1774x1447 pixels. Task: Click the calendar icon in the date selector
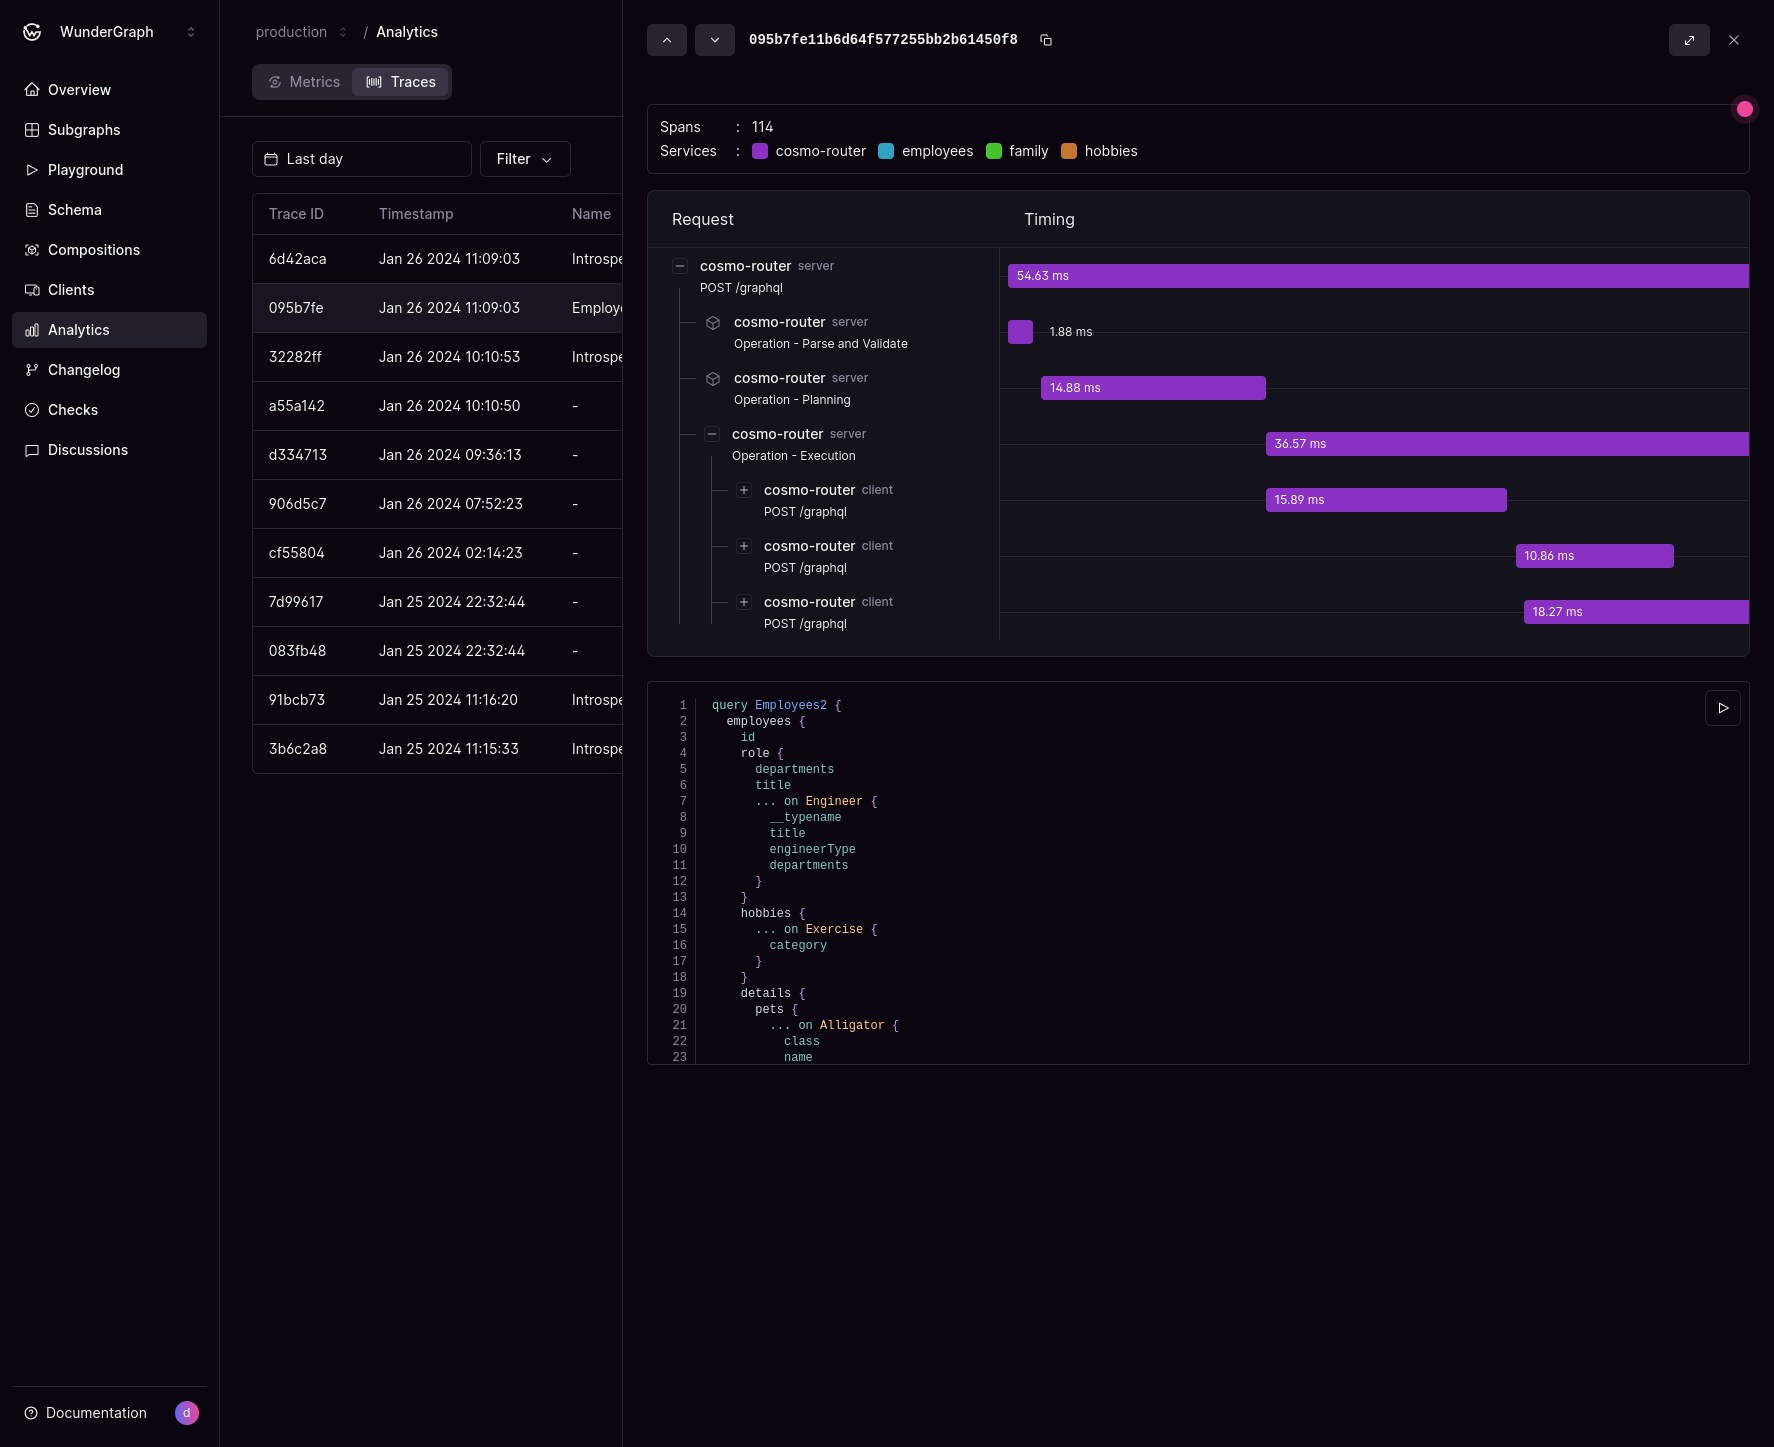point(270,159)
